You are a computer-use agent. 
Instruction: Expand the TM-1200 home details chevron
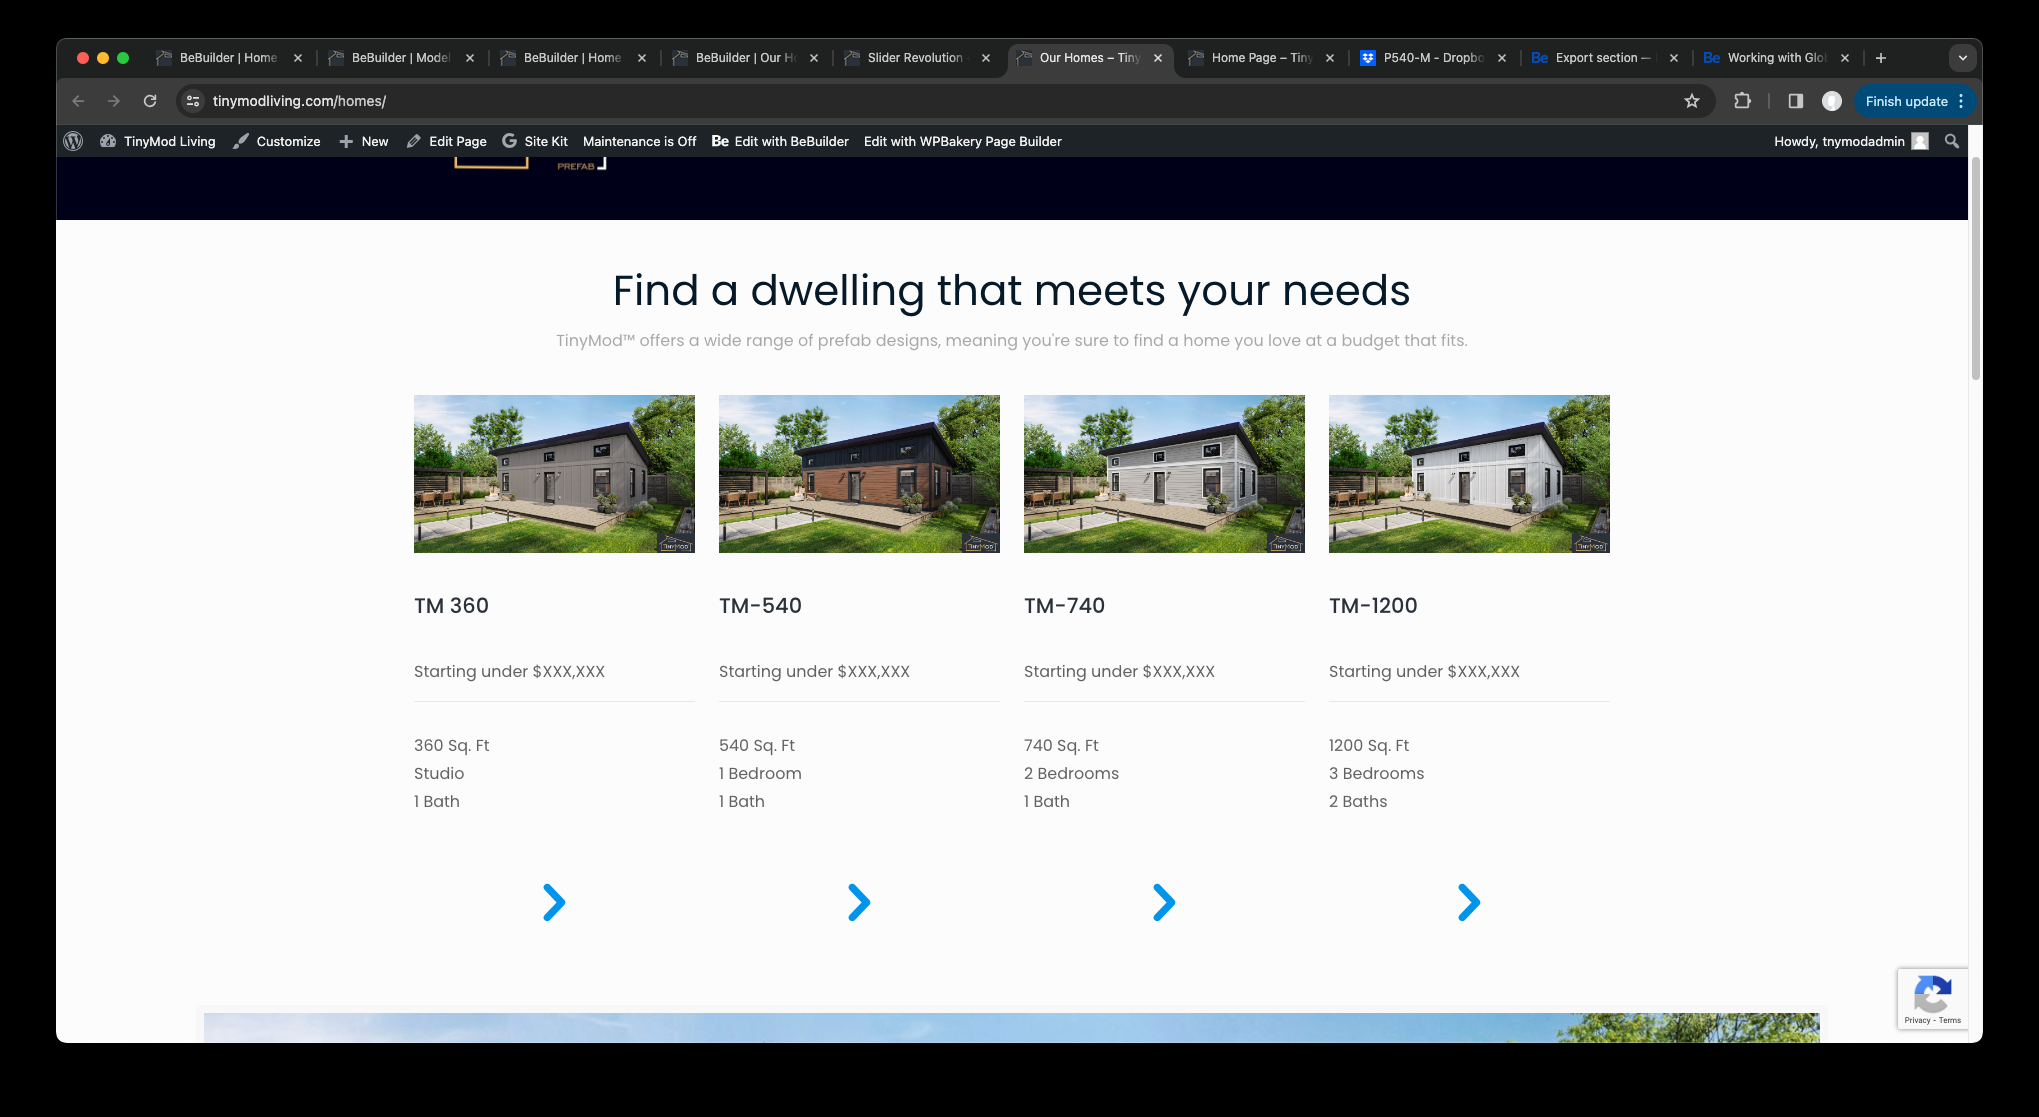coord(1468,901)
